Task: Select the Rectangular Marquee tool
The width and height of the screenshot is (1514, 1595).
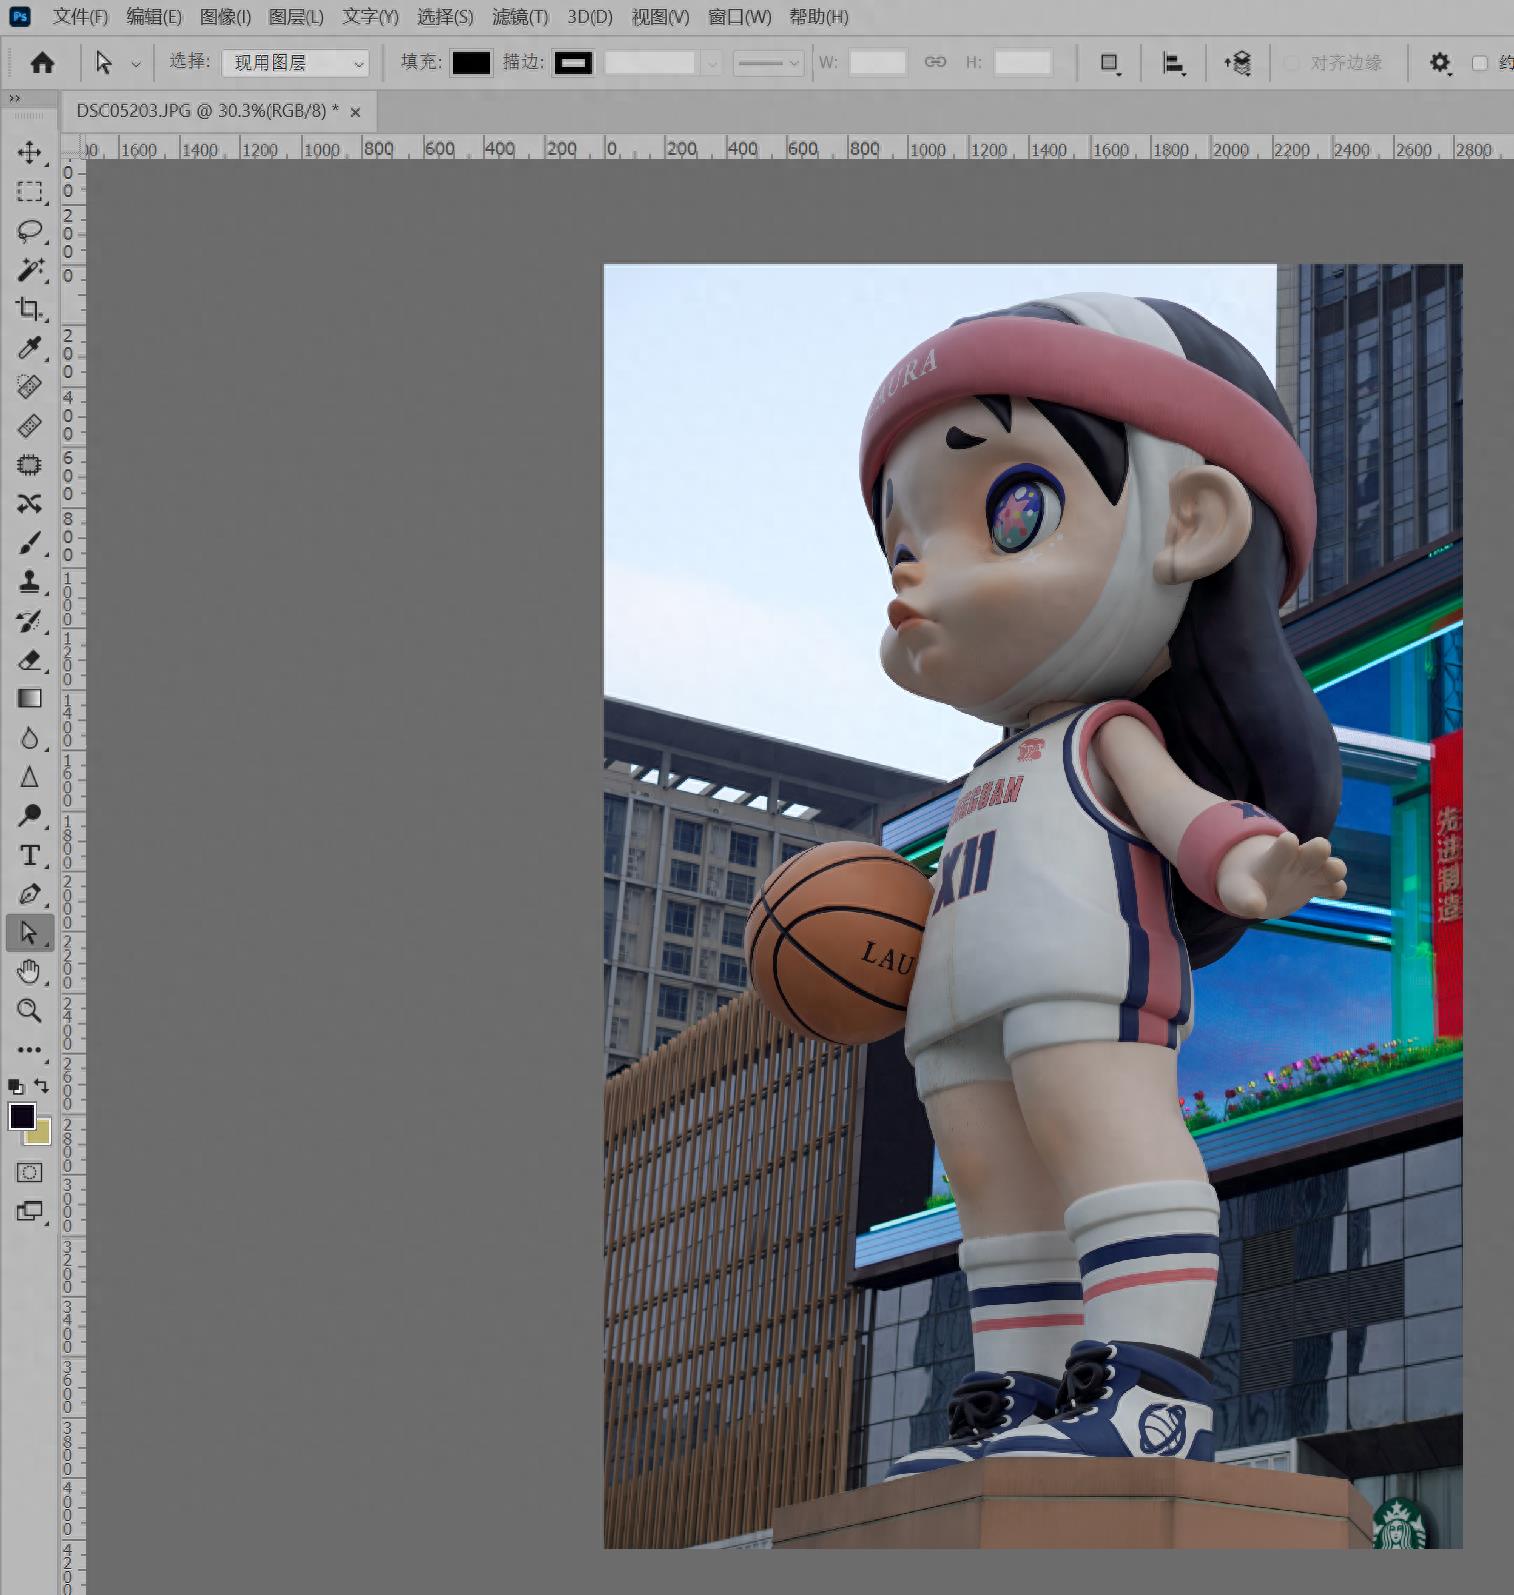Action: 29,191
